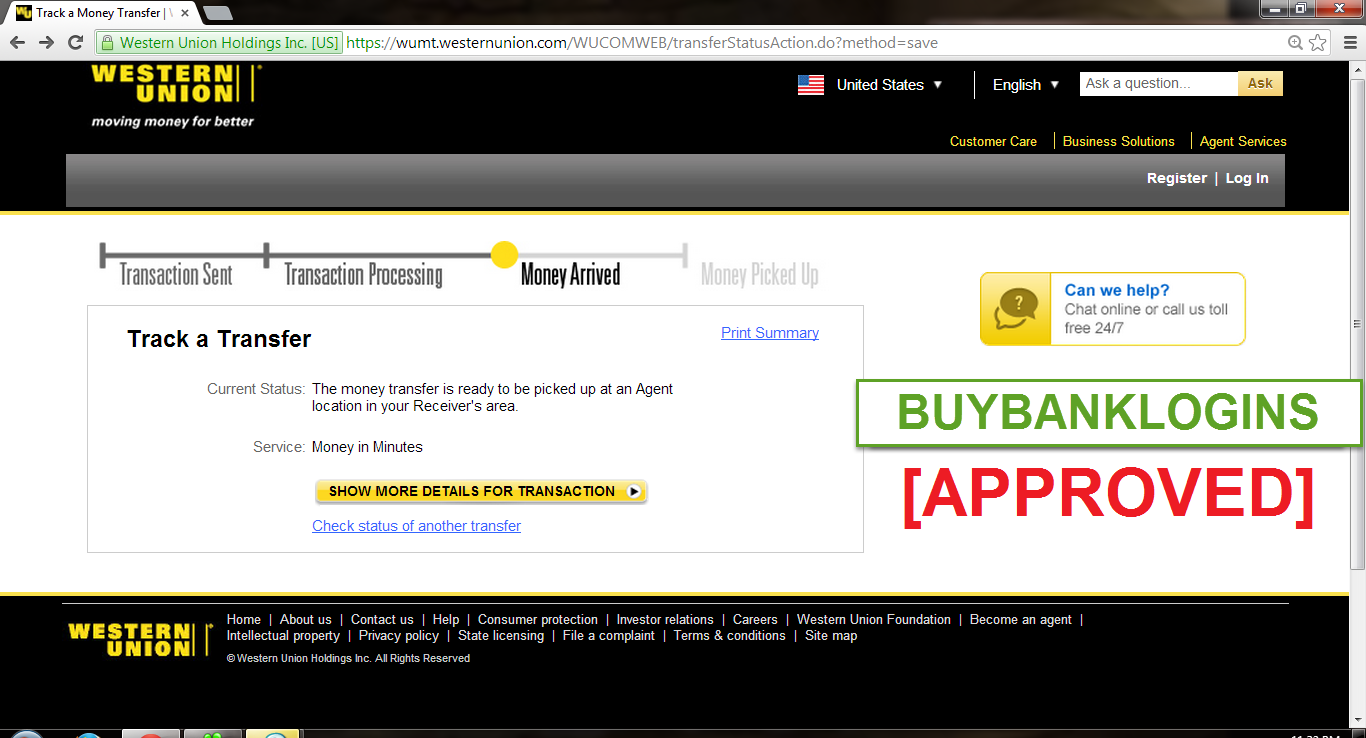
Task: Bookmark this page with the star icon
Action: point(1318,43)
